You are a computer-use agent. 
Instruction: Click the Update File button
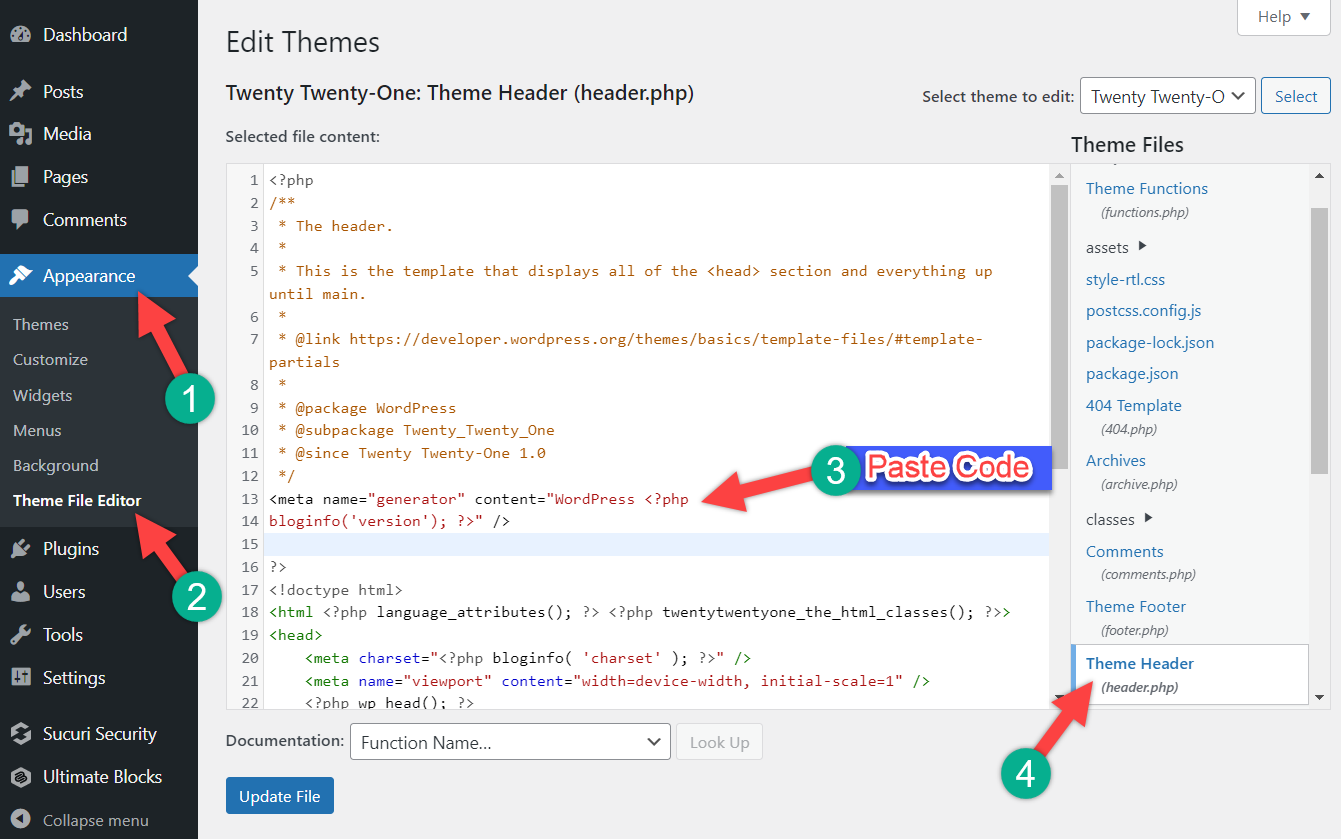280,796
